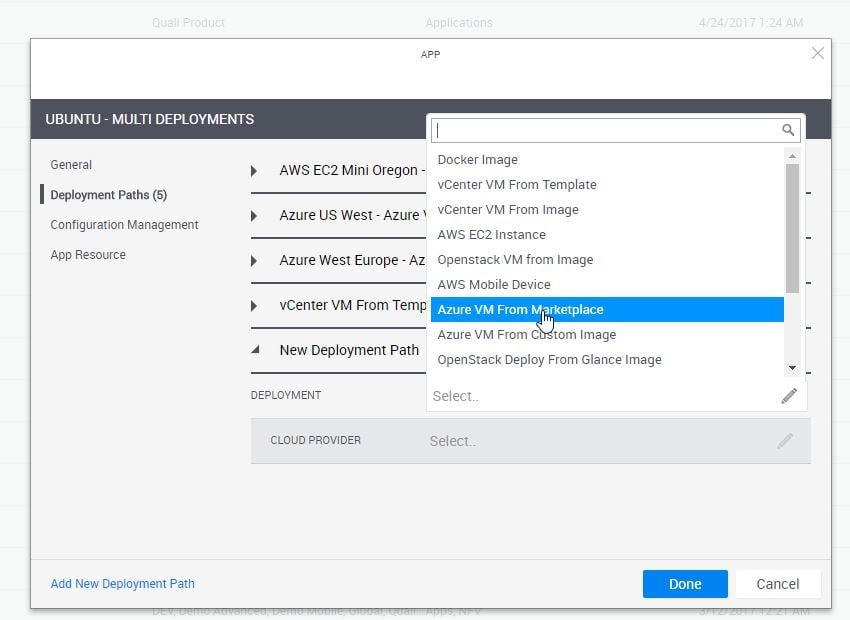Click the magnifier icon in the filter box
This screenshot has width=850, height=620.
point(787,130)
